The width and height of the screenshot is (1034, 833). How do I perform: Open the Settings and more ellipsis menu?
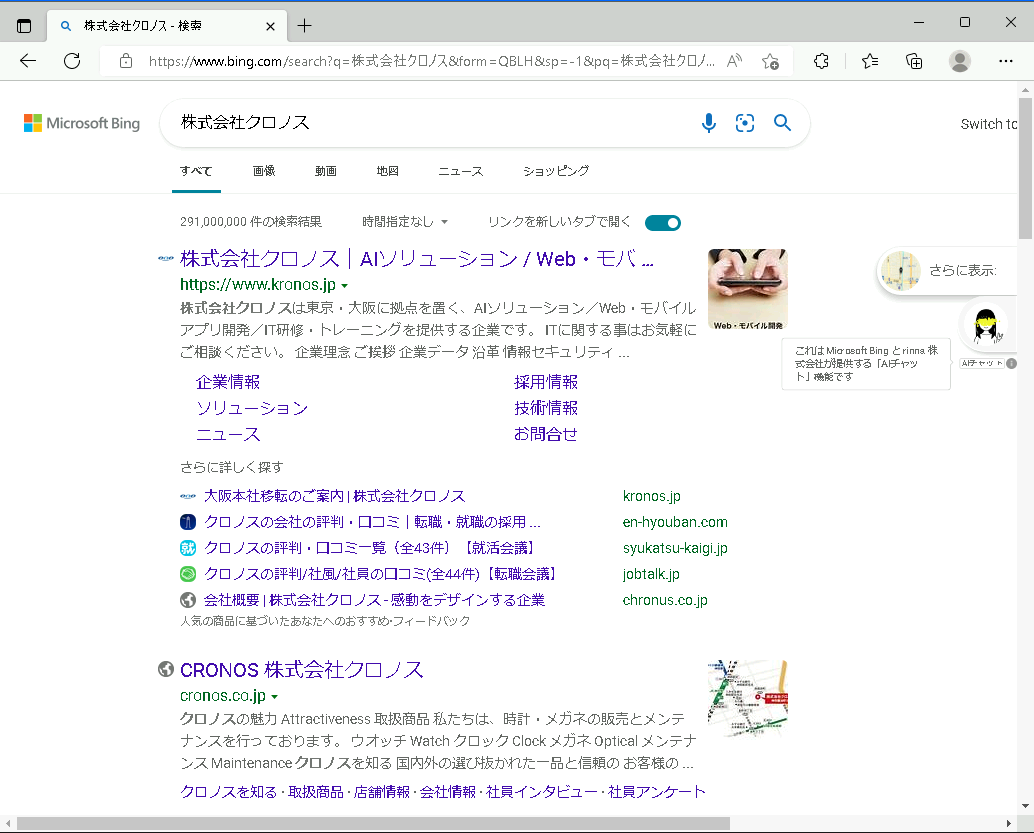tap(1006, 61)
